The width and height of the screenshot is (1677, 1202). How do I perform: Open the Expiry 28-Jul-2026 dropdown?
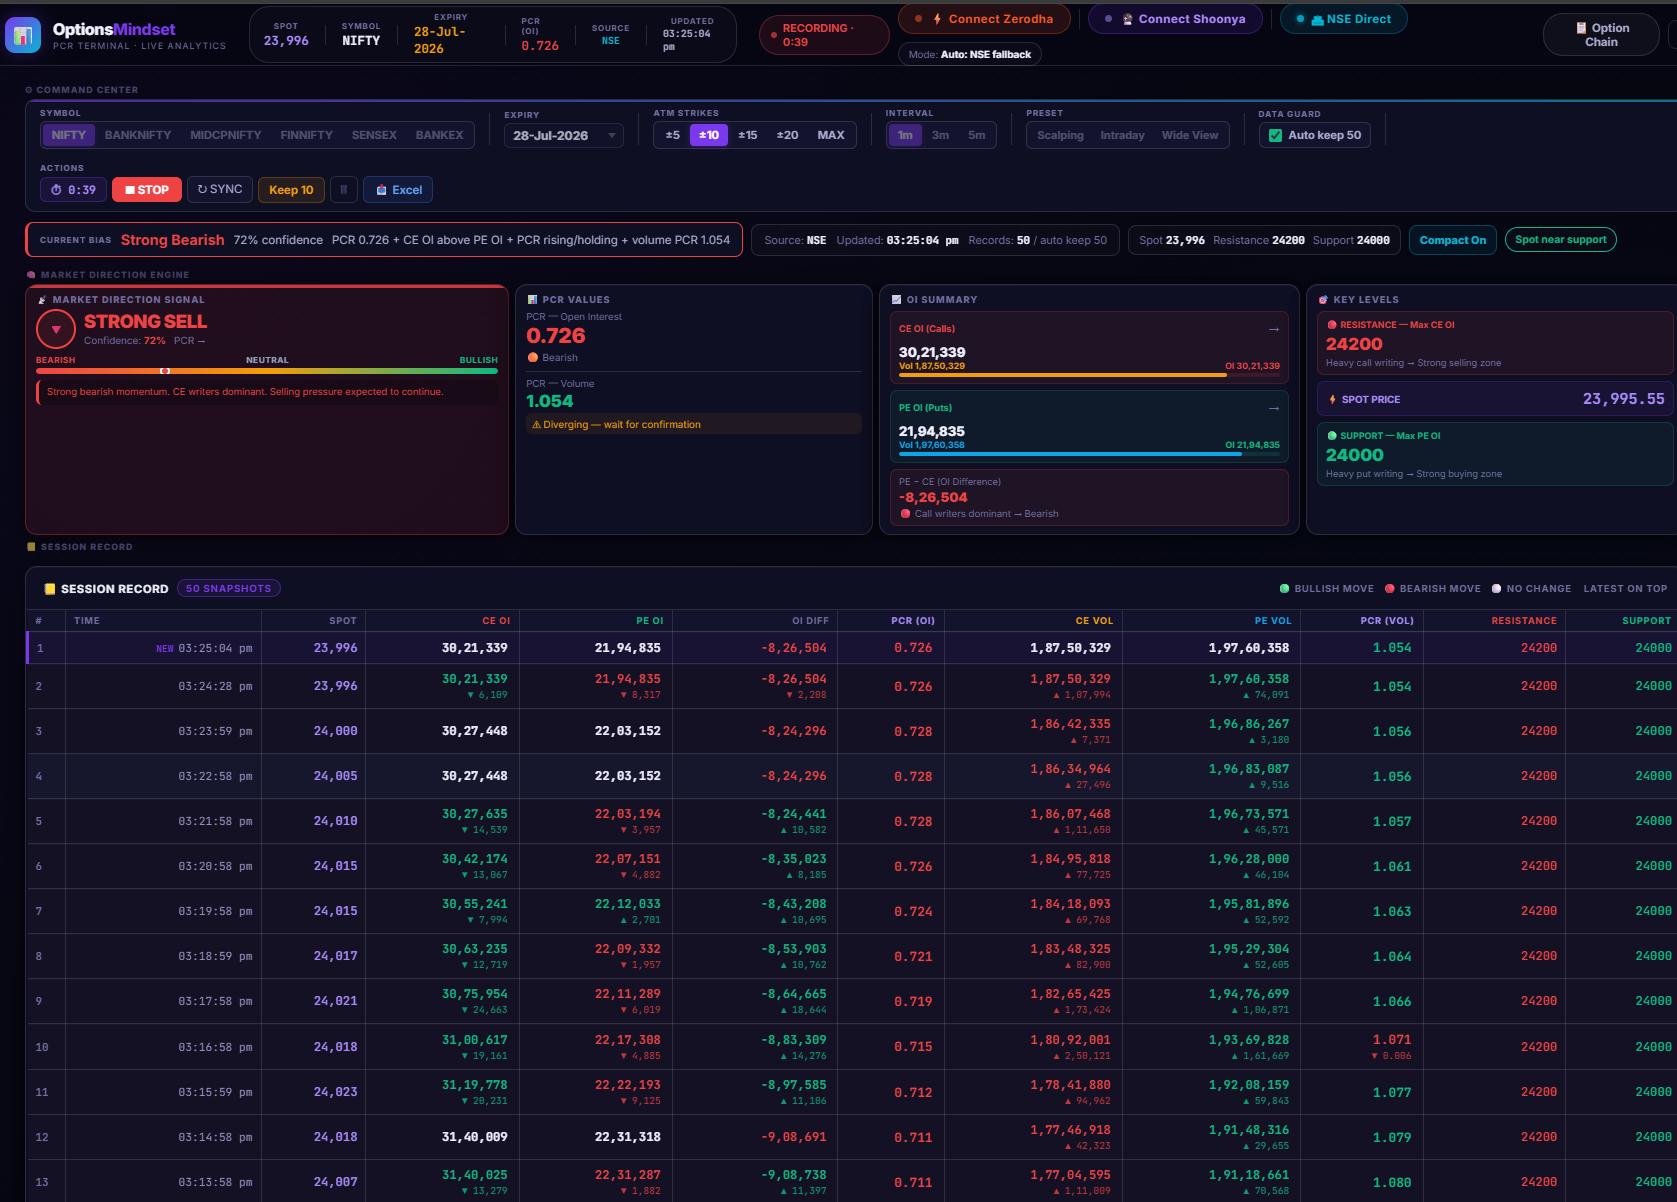[564, 135]
